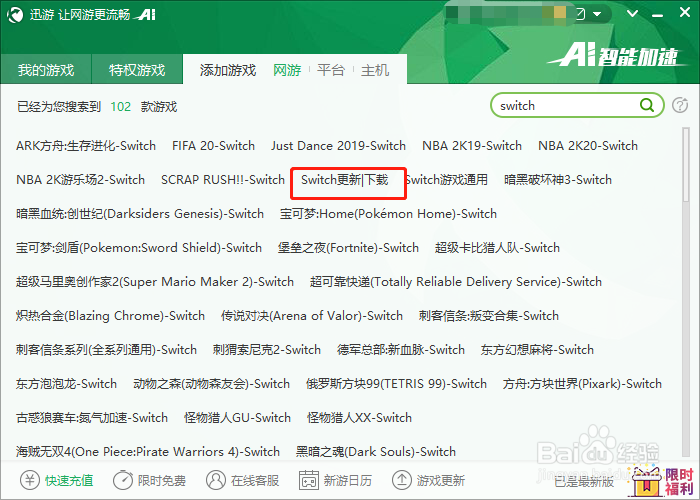Select the 主机 sub-tab

coord(375,70)
